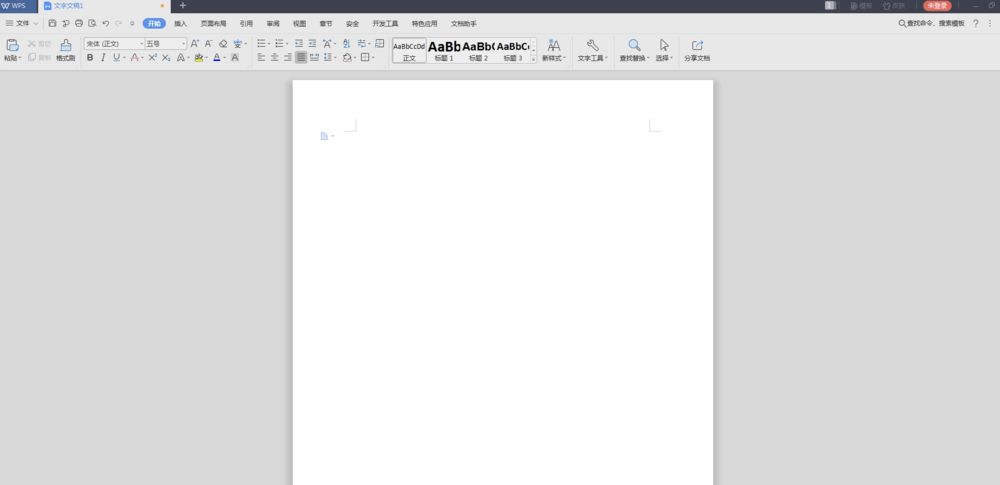
Task: Clear formatting with the eraser icon
Action: (223, 43)
